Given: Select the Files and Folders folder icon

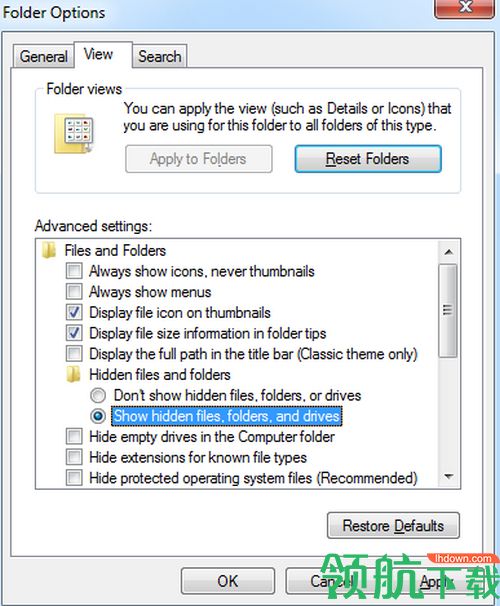Looking at the screenshot, I should pyautogui.click(x=49, y=250).
